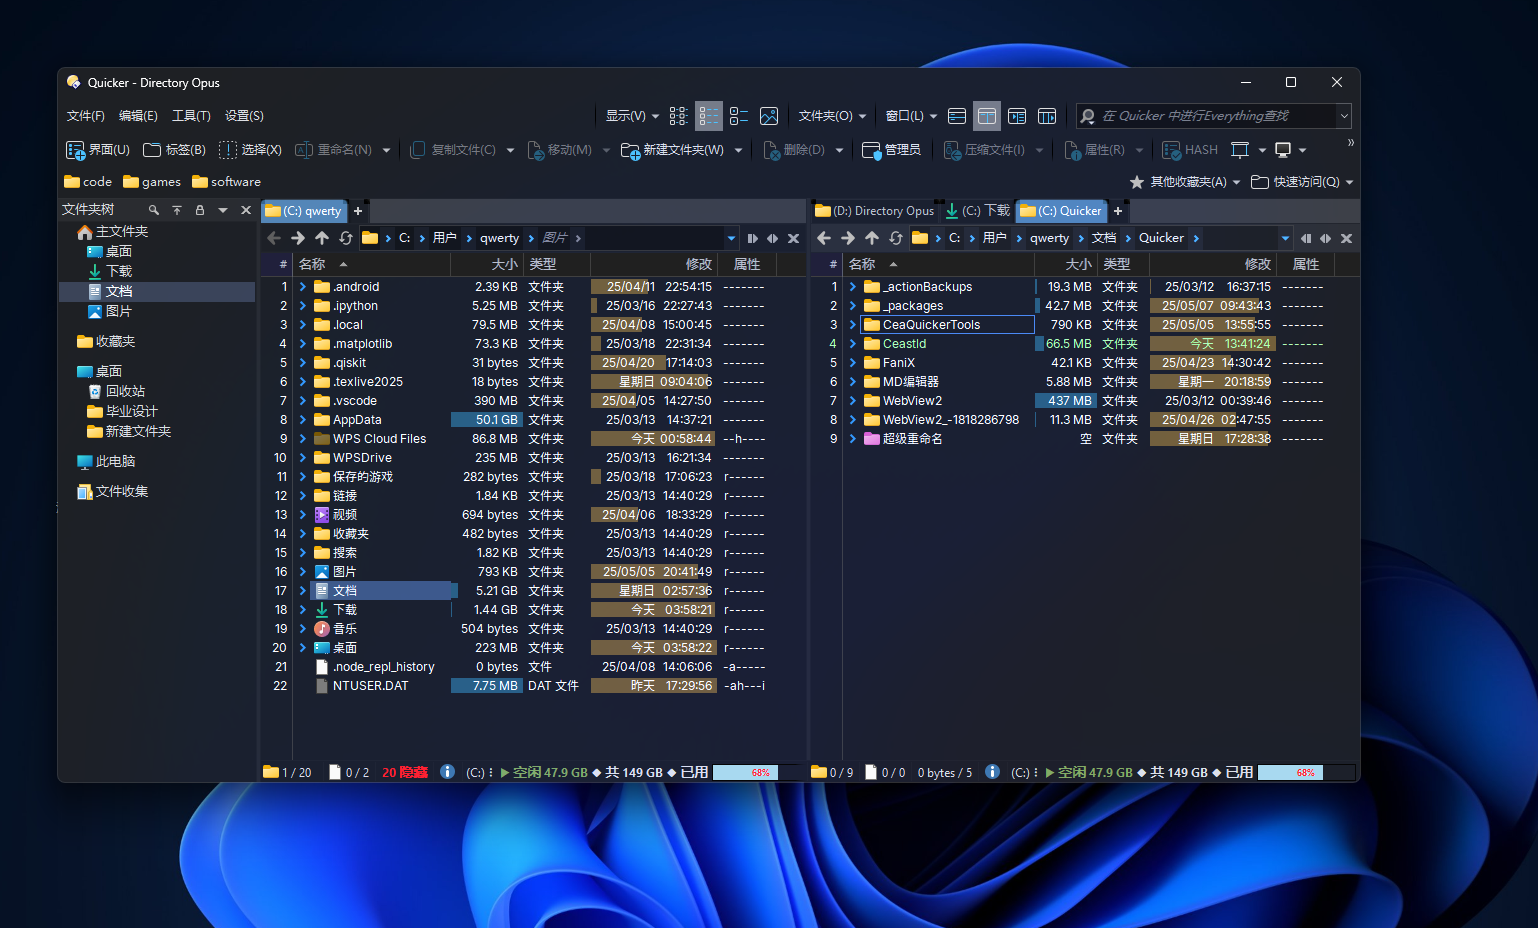Screen dimensions: 1538x928
Task: Close the right file display pane
Action: pyautogui.click(x=1347, y=238)
